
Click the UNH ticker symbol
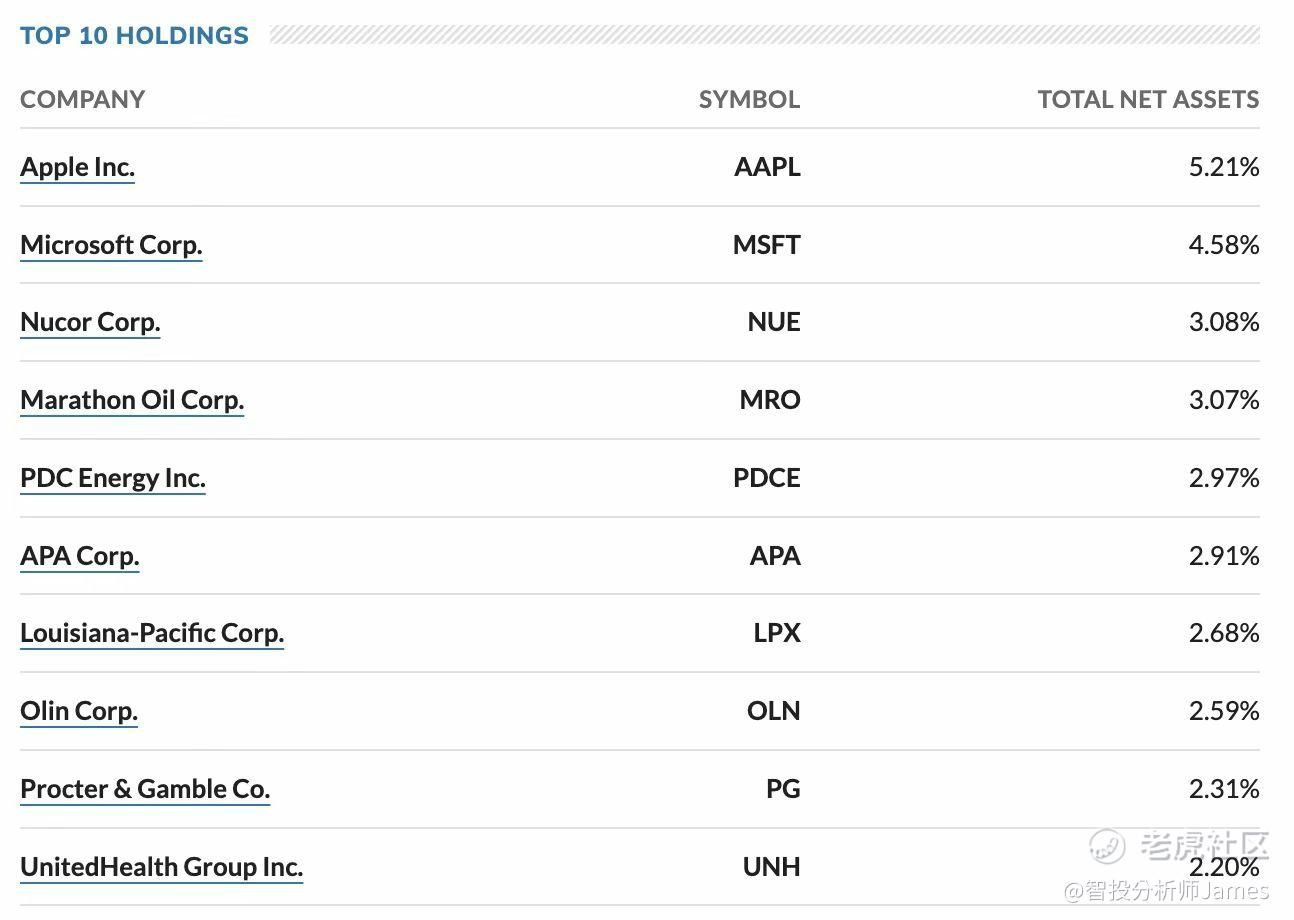[771, 867]
